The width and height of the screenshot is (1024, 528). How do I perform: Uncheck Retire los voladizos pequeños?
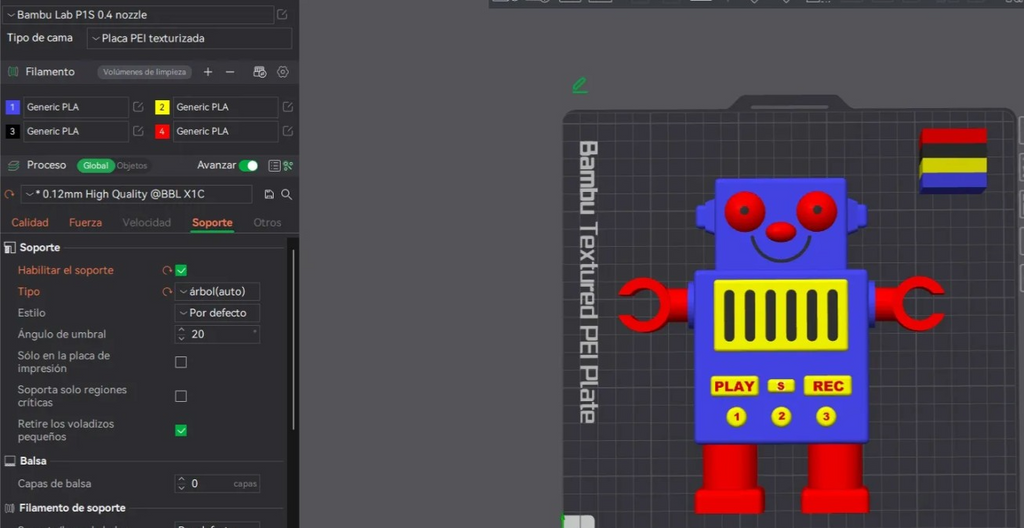coord(181,430)
